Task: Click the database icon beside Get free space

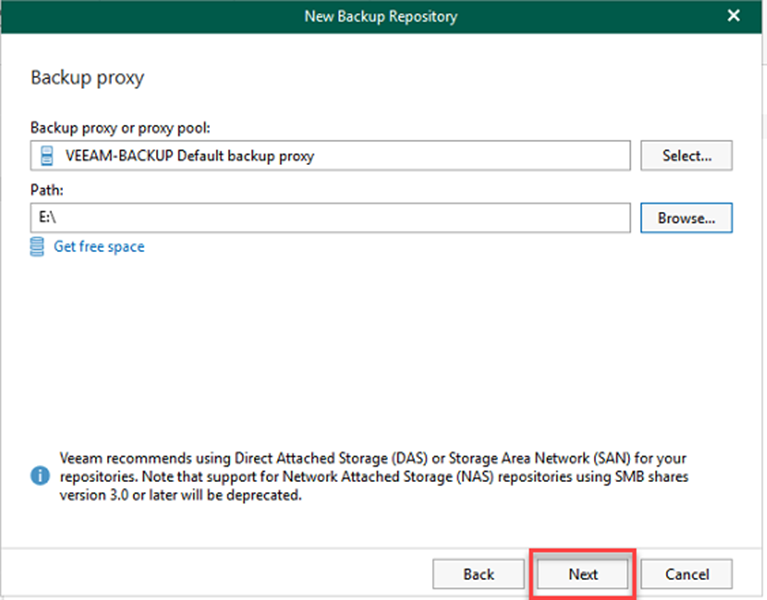Action: (39, 246)
